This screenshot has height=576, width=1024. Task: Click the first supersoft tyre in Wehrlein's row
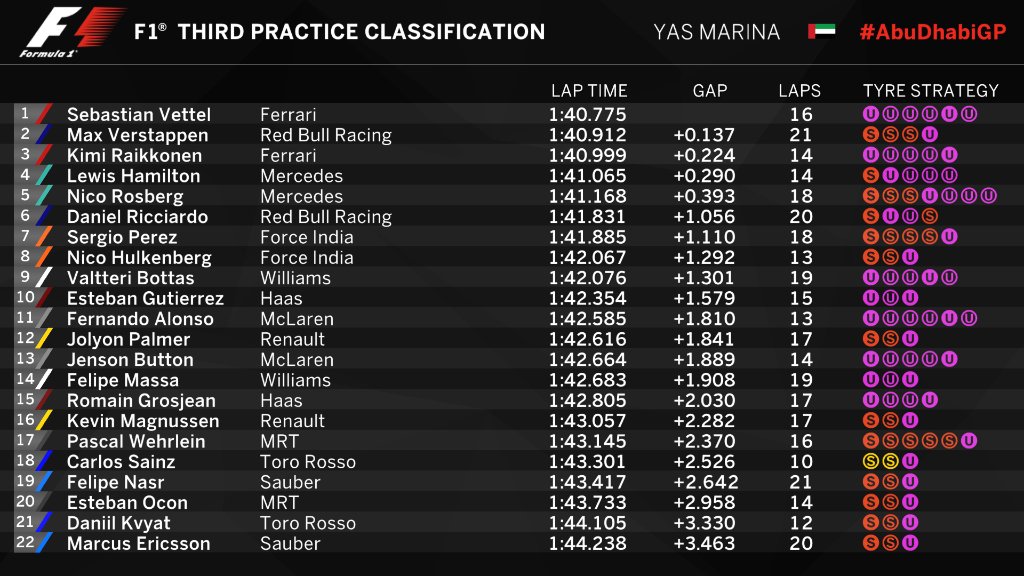[x=870, y=441]
